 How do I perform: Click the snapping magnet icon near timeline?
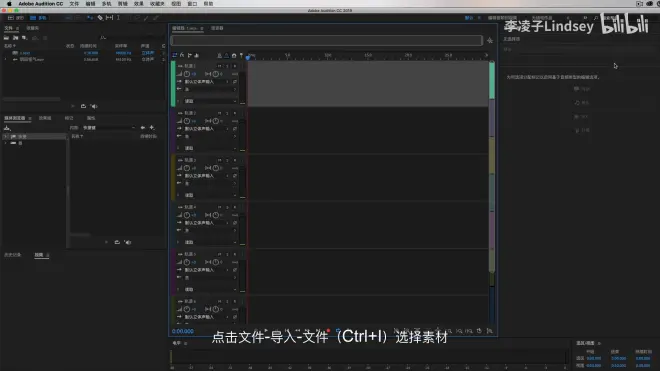tap(234, 56)
